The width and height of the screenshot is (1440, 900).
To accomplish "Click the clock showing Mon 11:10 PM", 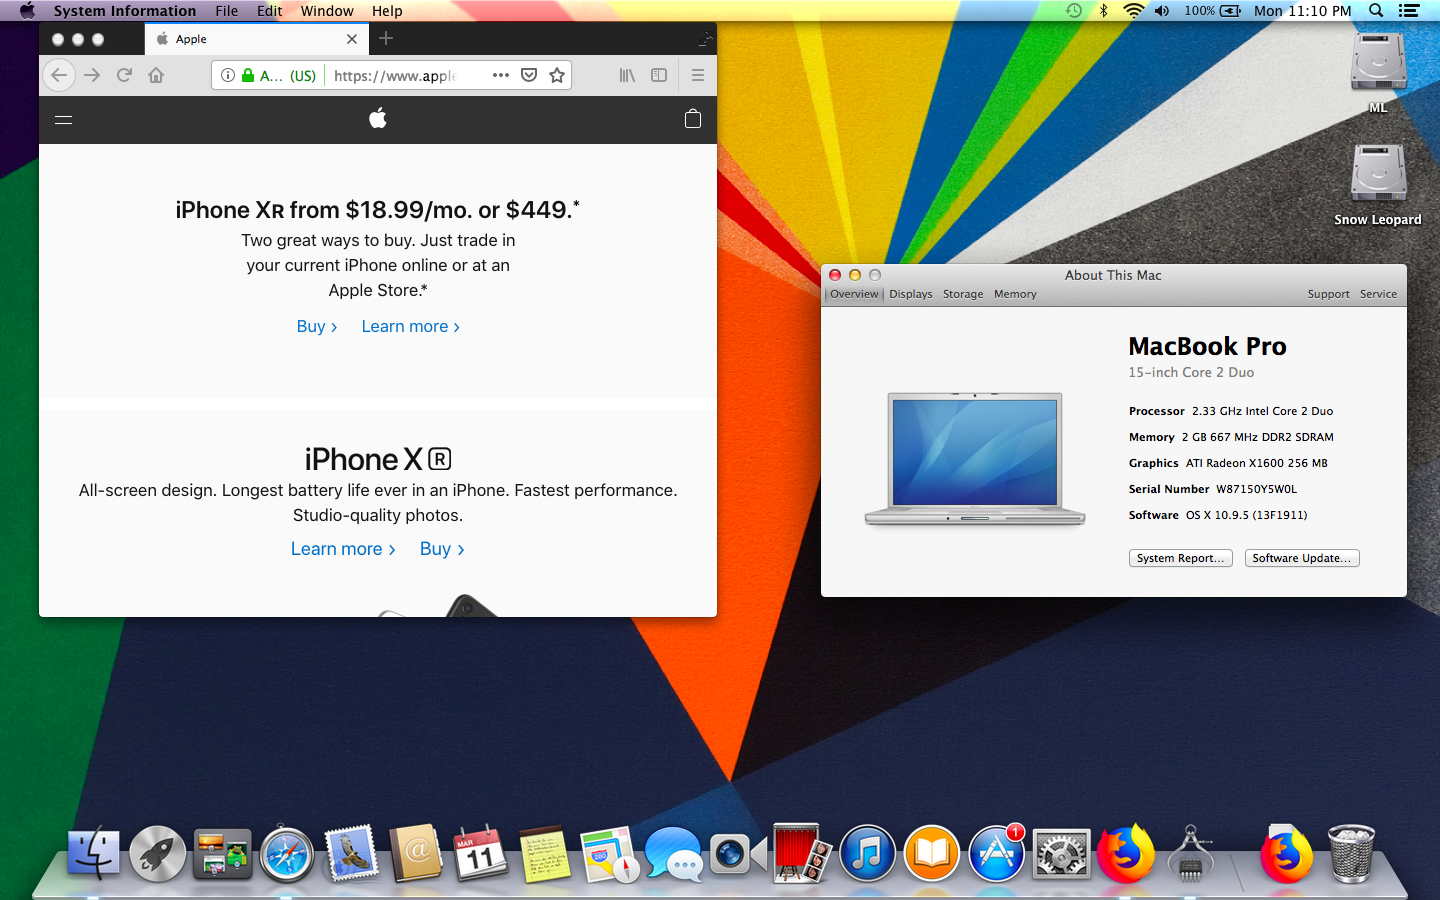I will (1303, 11).
